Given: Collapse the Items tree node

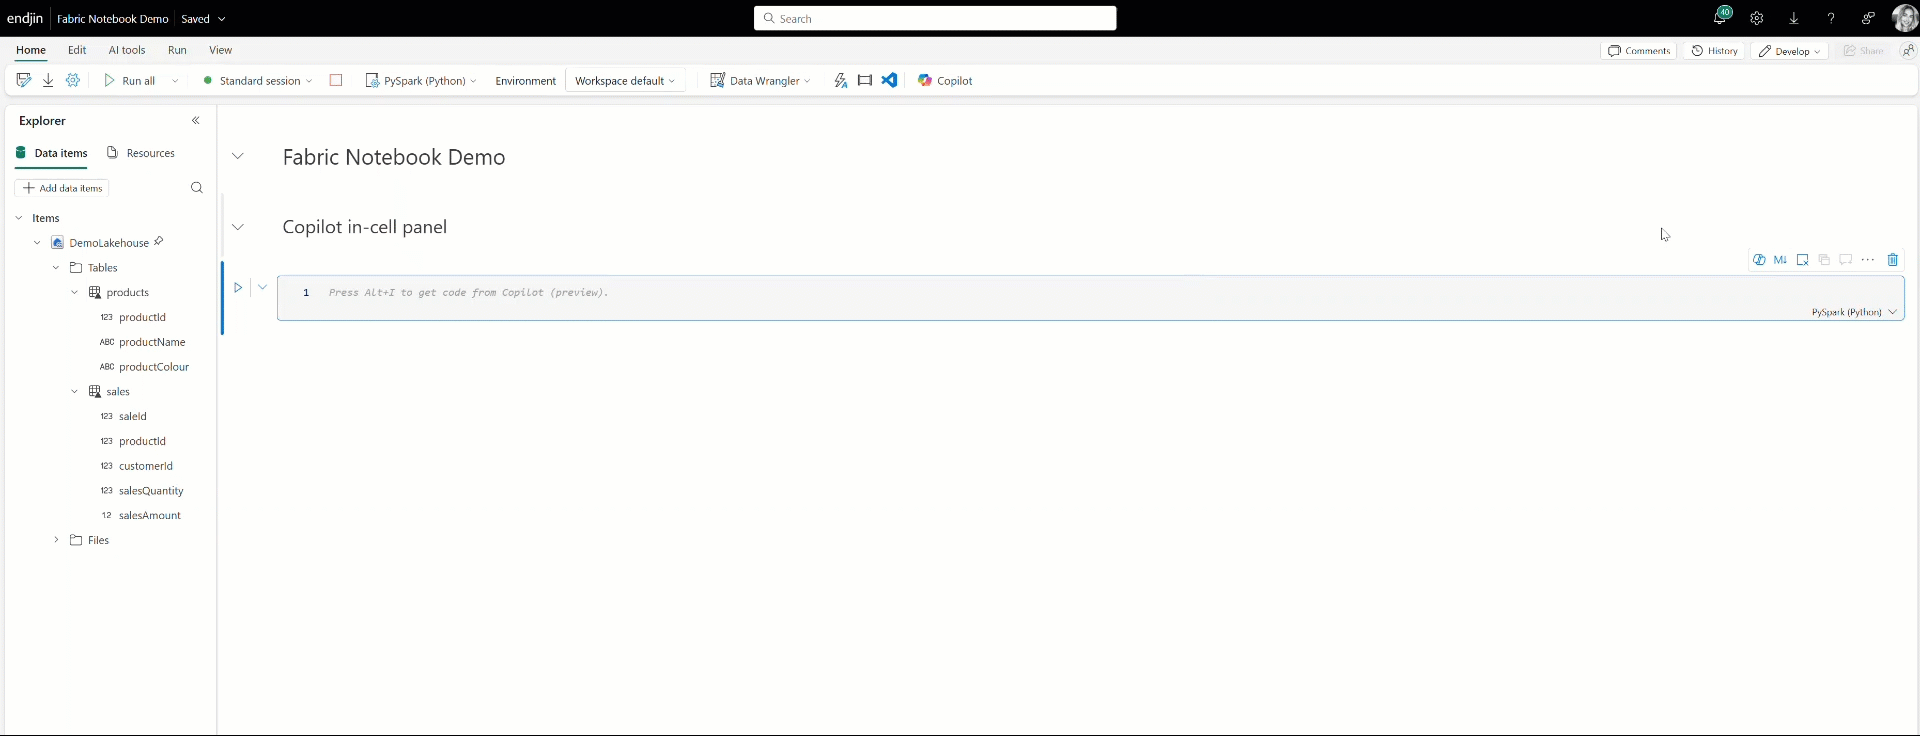Looking at the screenshot, I should (19, 218).
